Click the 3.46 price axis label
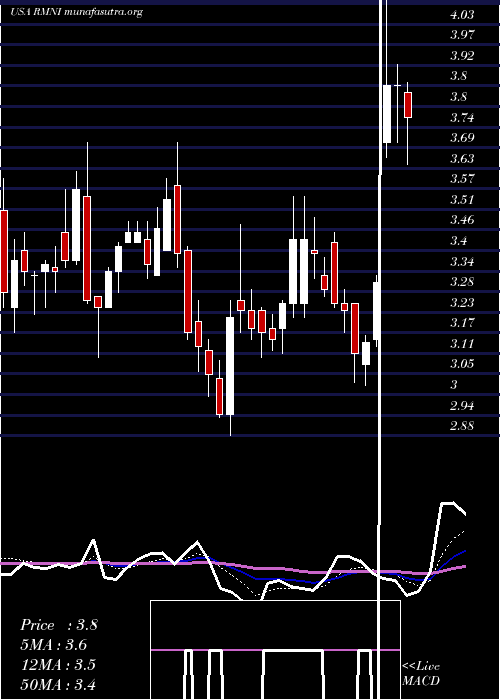Viewport: 500px width, 700px height. pyautogui.click(x=462, y=220)
